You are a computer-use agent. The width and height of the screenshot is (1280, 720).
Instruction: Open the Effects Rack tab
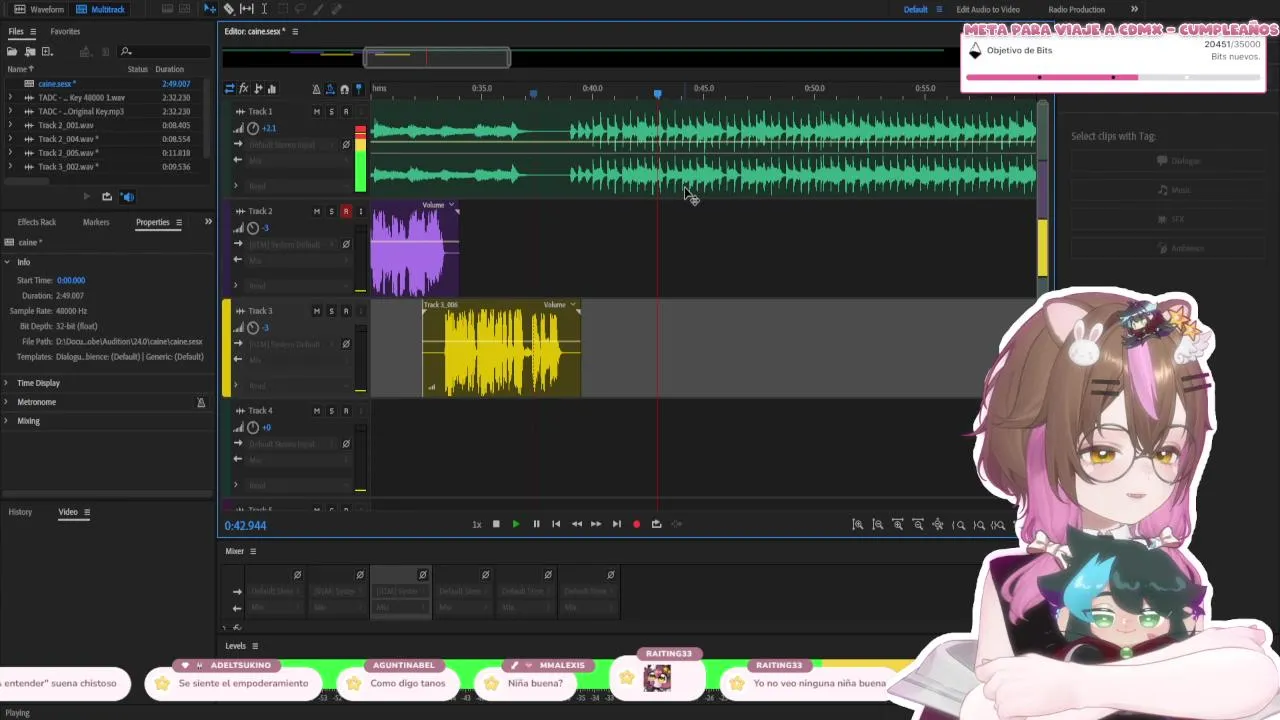tap(37, 222)
